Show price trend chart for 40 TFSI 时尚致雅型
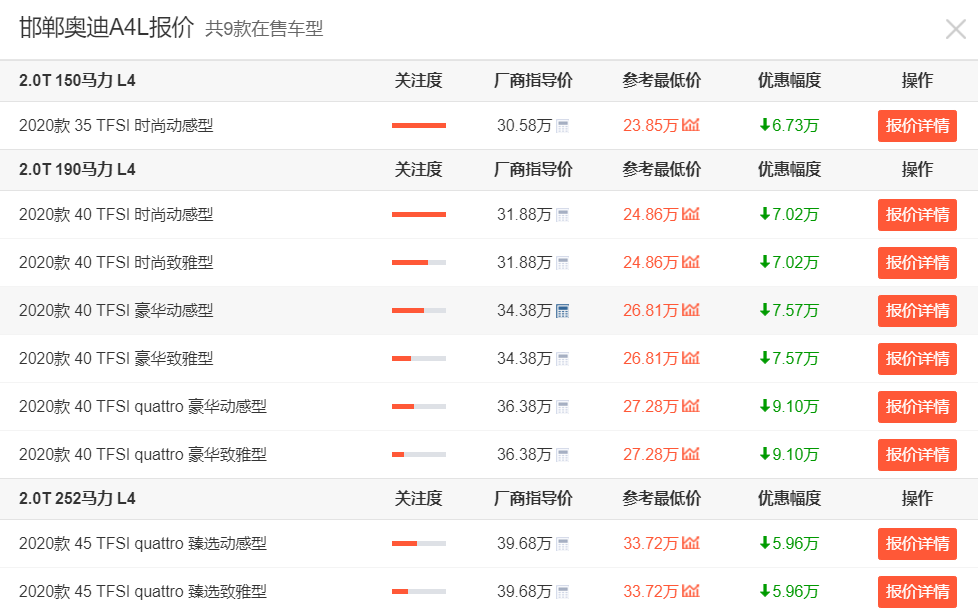The image size is (978, 613). 690,262
